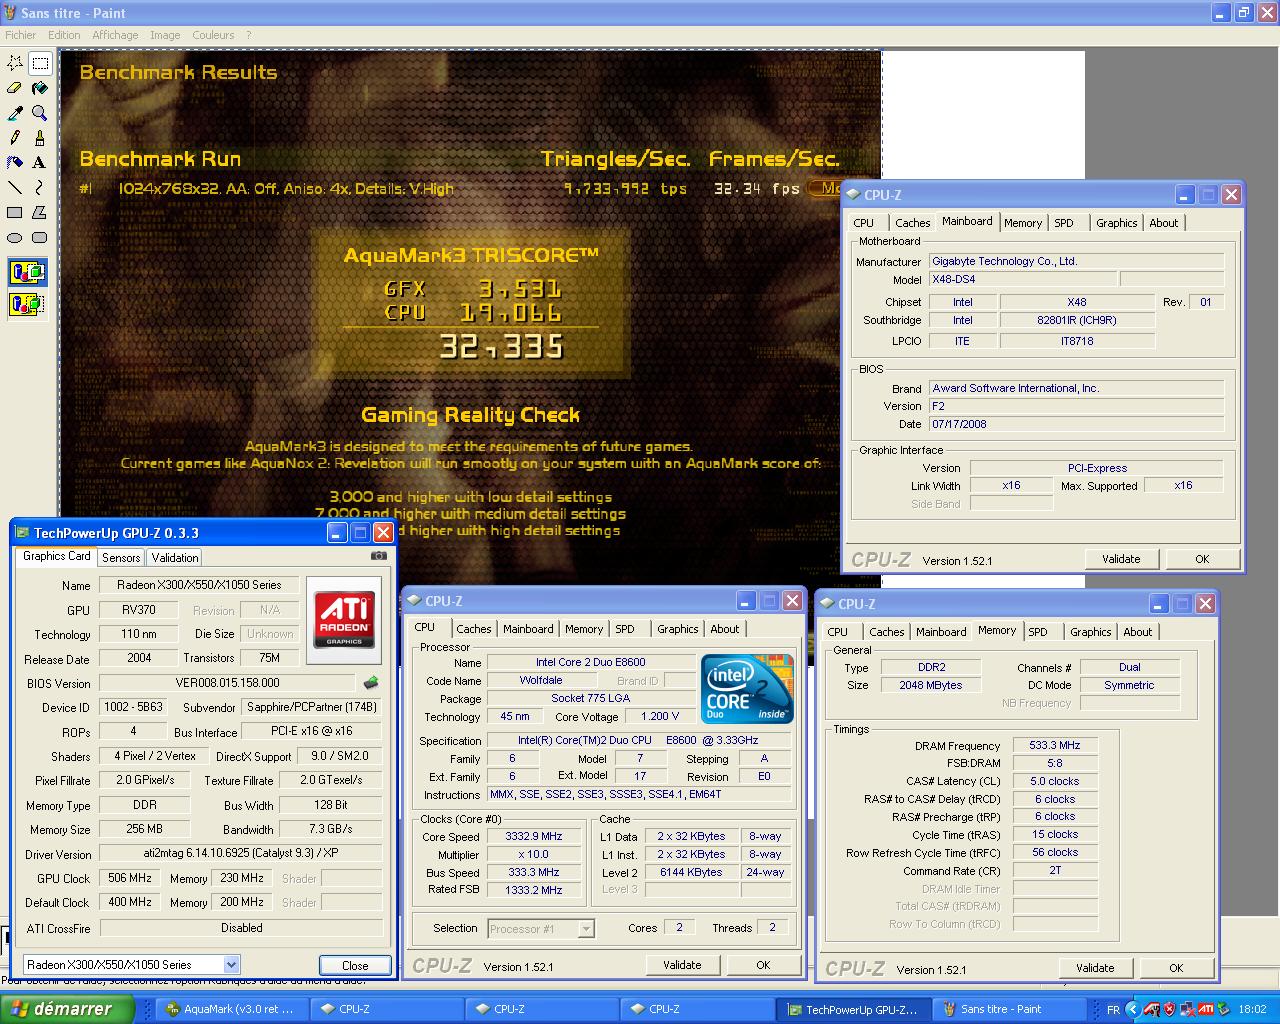Open the Fichier menu in Paint
The image size is (1280, 1024).
[x=20, y=35]
